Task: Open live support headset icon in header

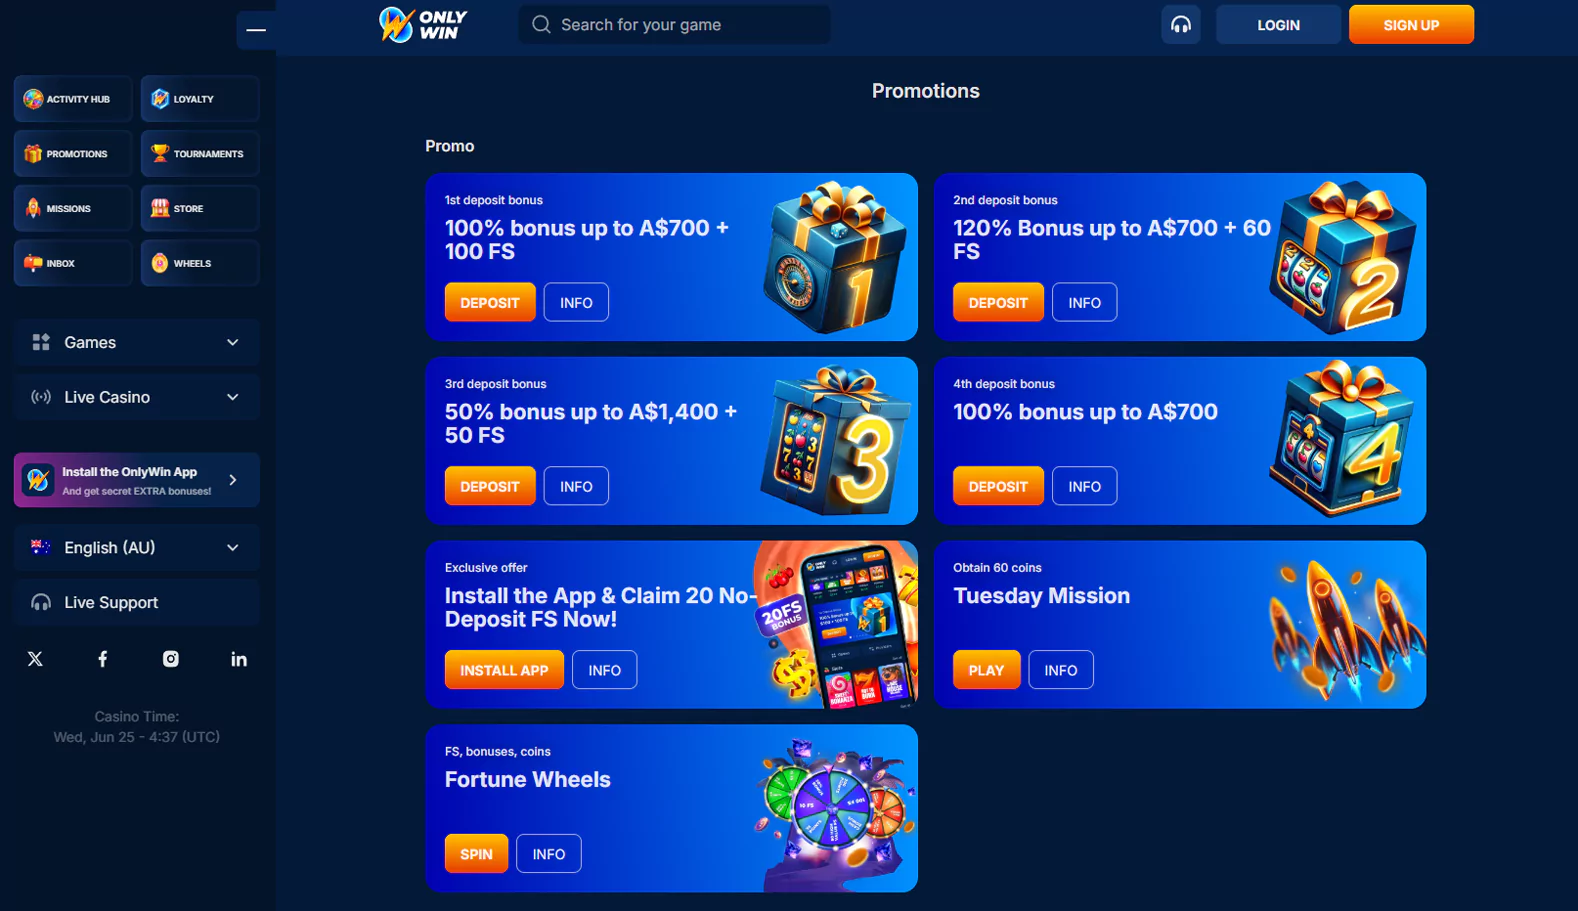Action: (1180, 25)
